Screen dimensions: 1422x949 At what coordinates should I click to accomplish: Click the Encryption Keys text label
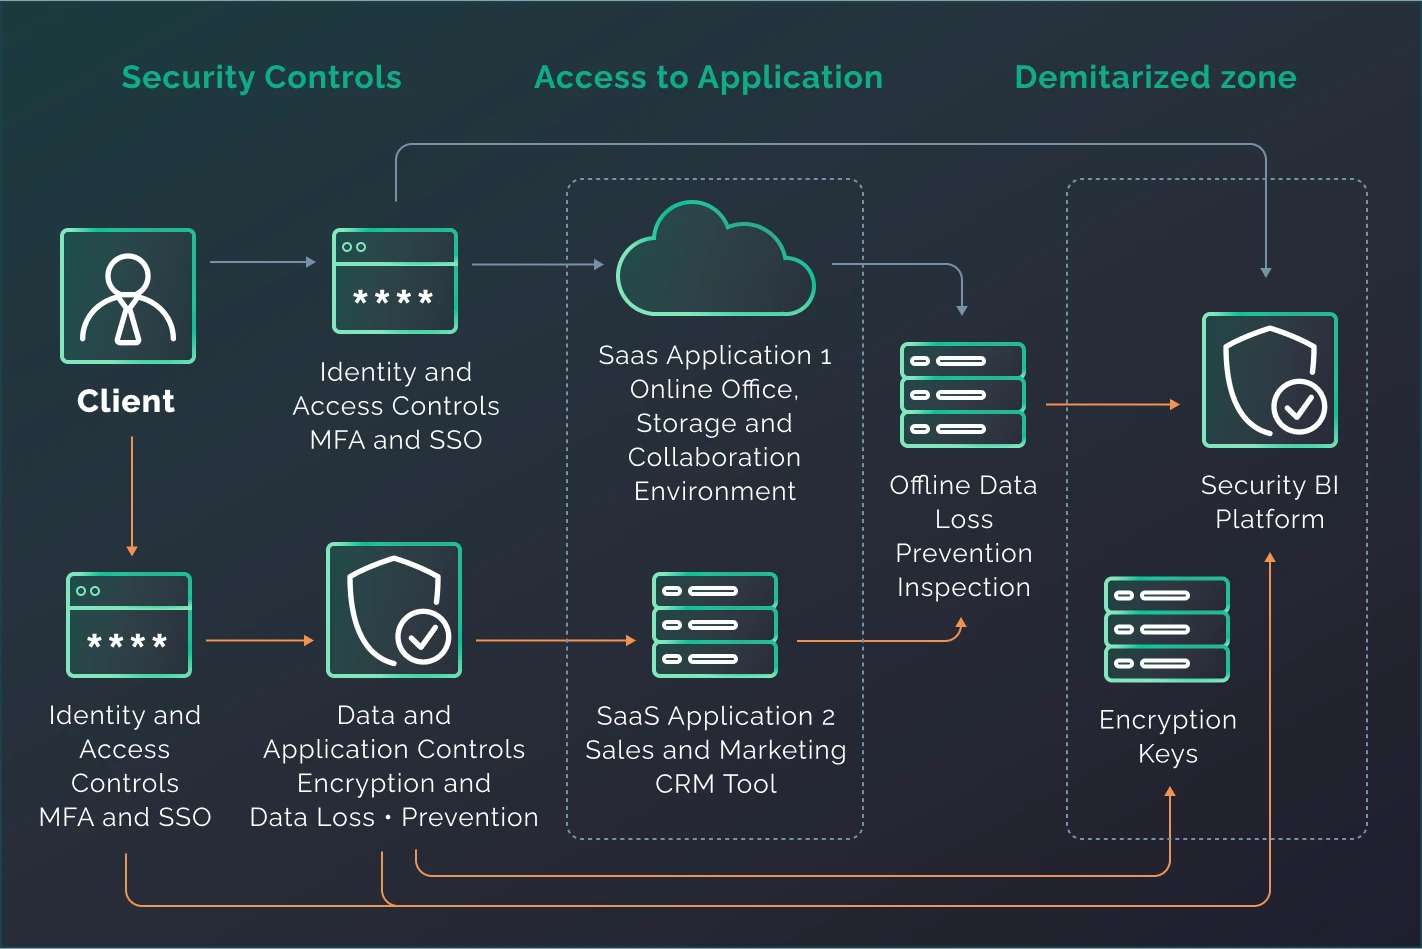point(1167,736)
